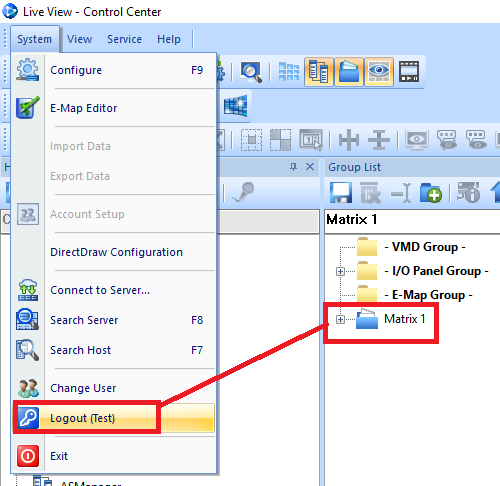Click the search magnifier monitor toolbar icon
The image size is (500, 486).
pyautogui.click(x=251, y=71)
